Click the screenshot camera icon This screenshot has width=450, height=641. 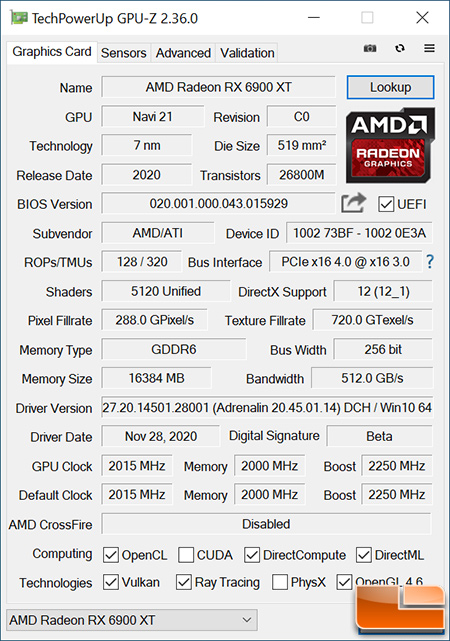370,48
